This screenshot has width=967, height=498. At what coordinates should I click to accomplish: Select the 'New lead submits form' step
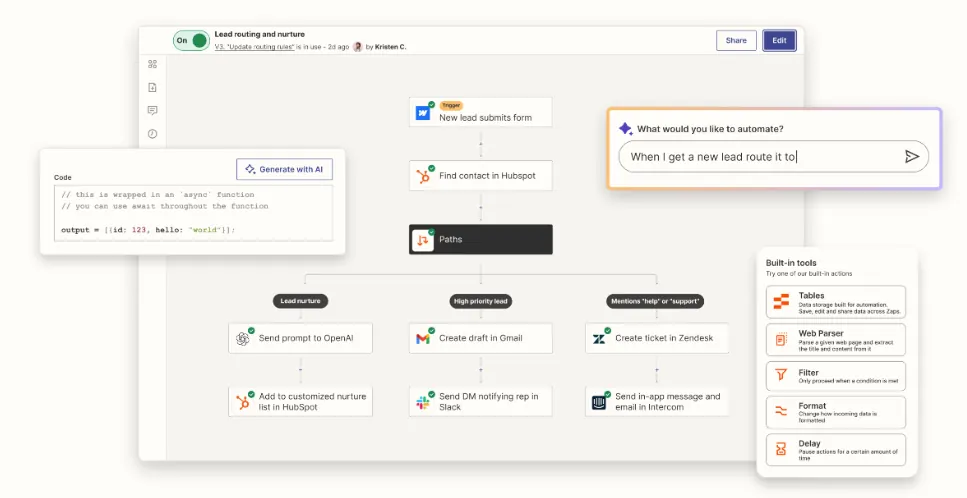(480, 112)
